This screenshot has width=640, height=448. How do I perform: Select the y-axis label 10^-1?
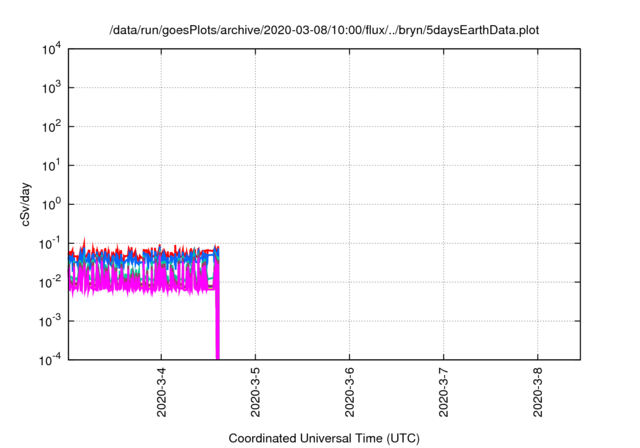pyautogui.click(x=50, y=244)
